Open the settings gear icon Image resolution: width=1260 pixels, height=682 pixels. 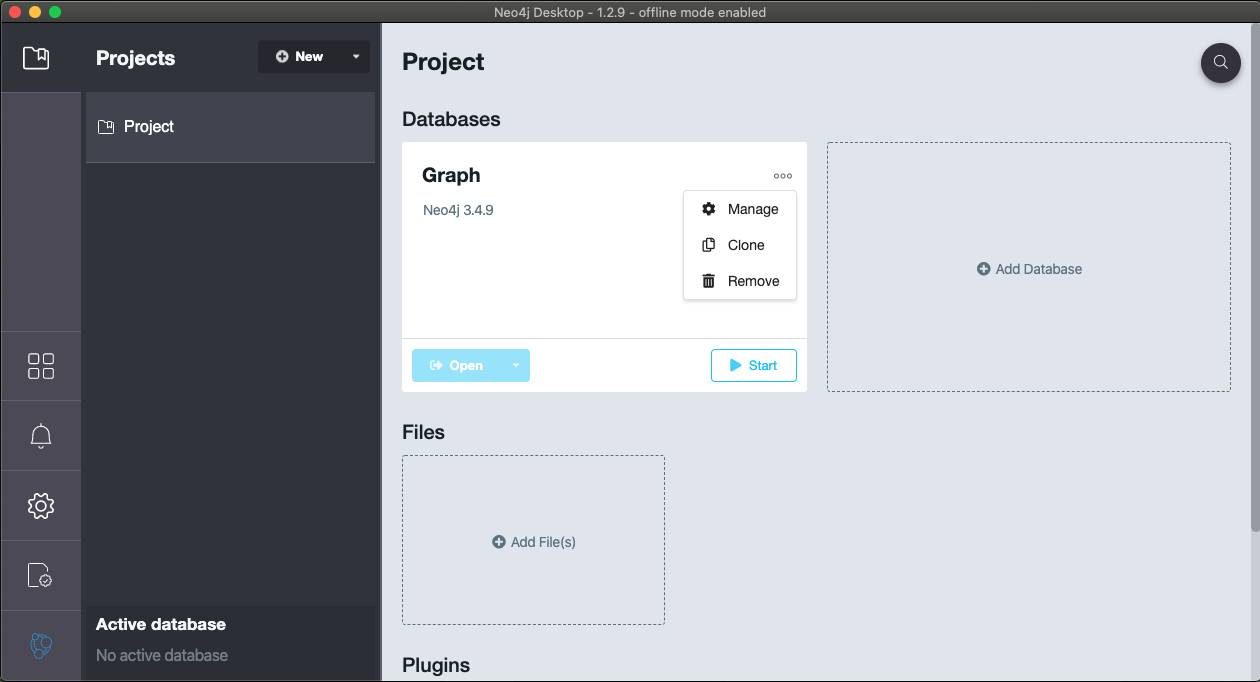[x=41, y=506]
